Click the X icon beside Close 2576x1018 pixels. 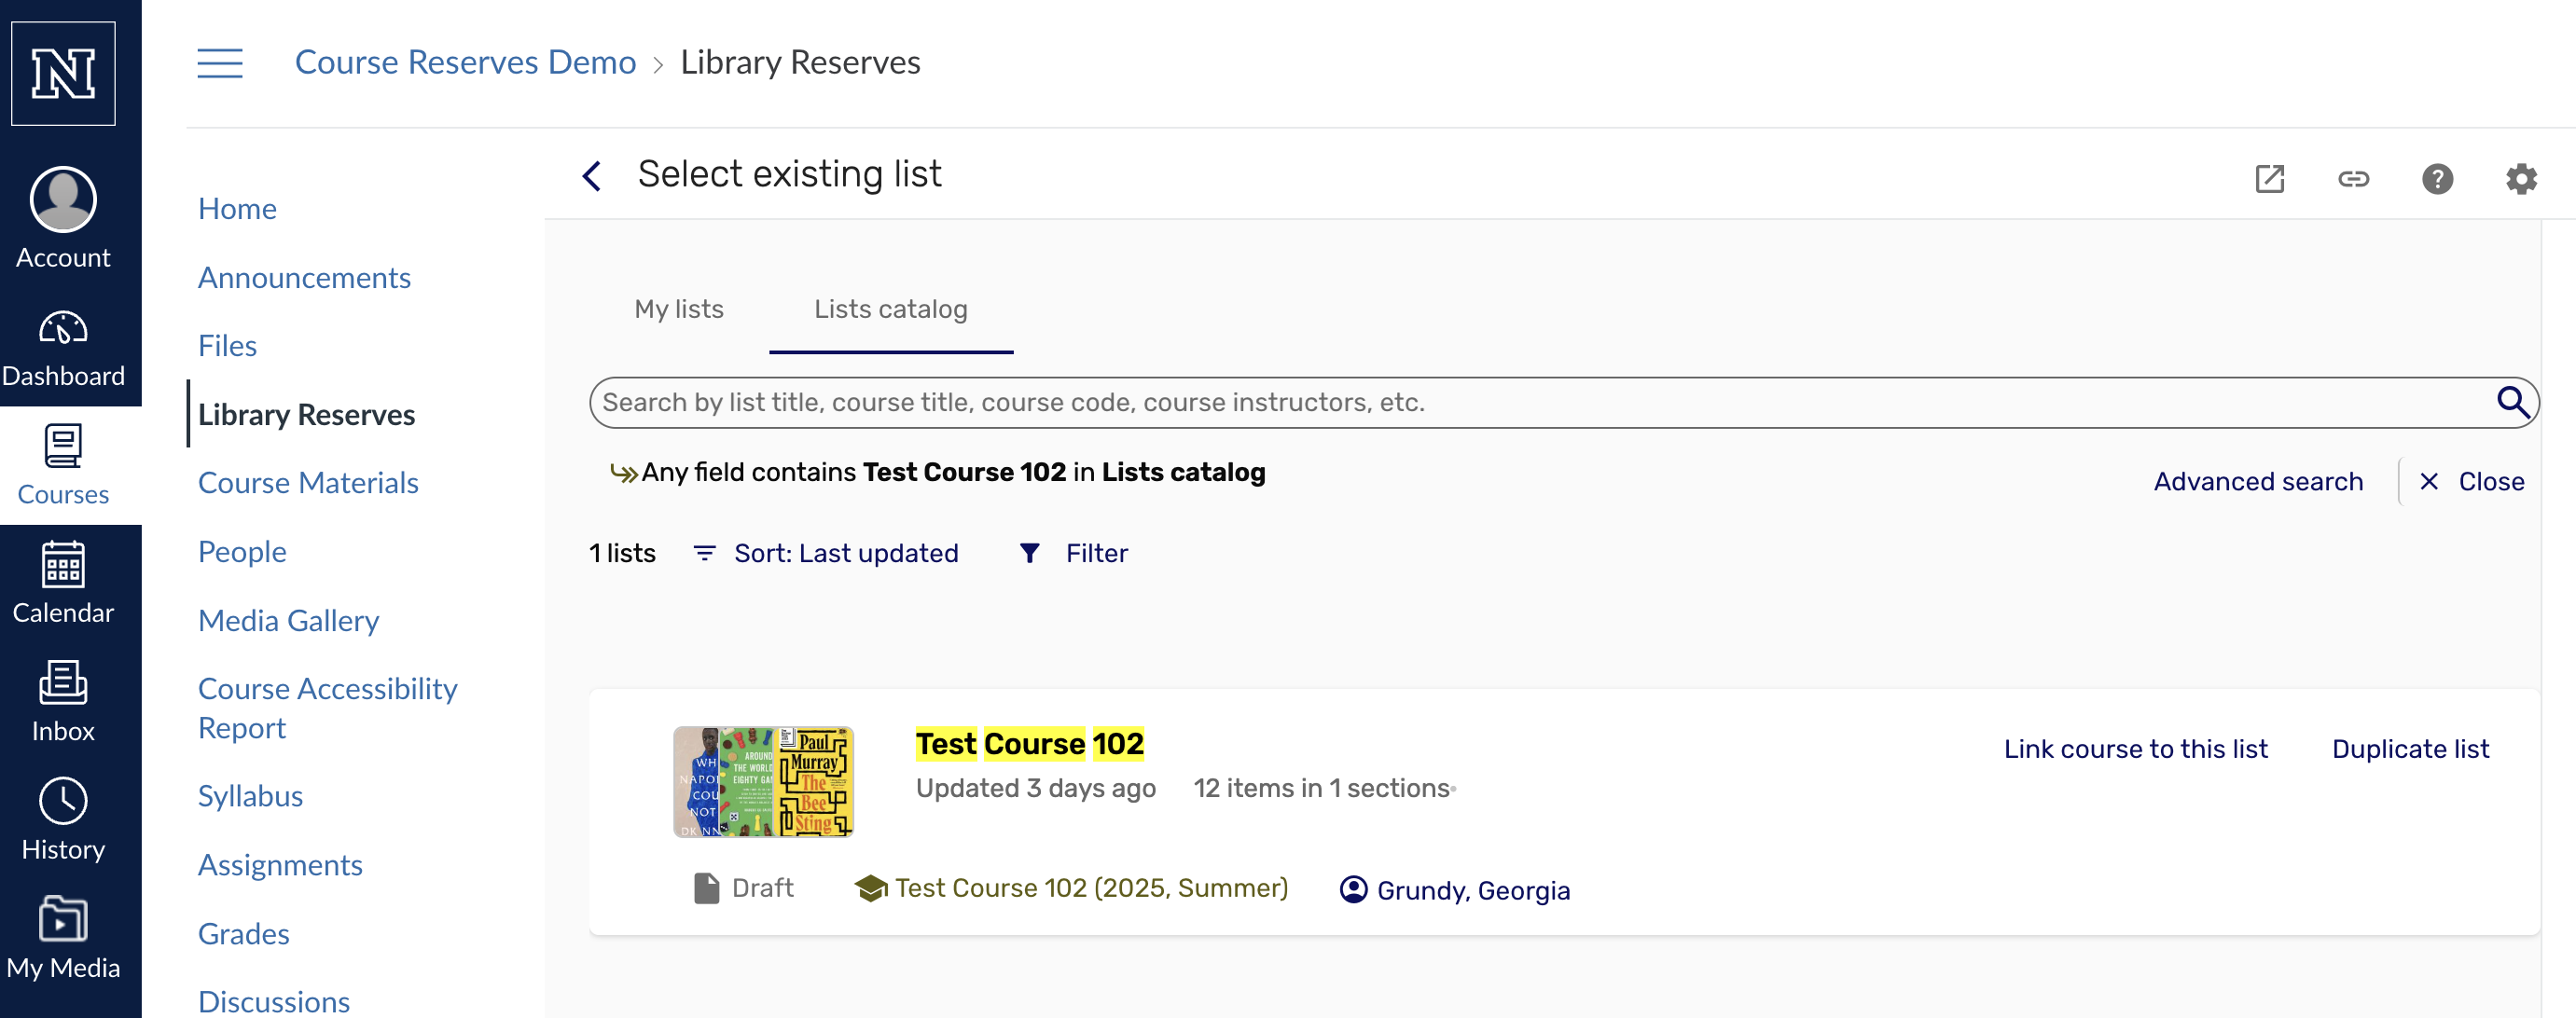(2429, 481)
